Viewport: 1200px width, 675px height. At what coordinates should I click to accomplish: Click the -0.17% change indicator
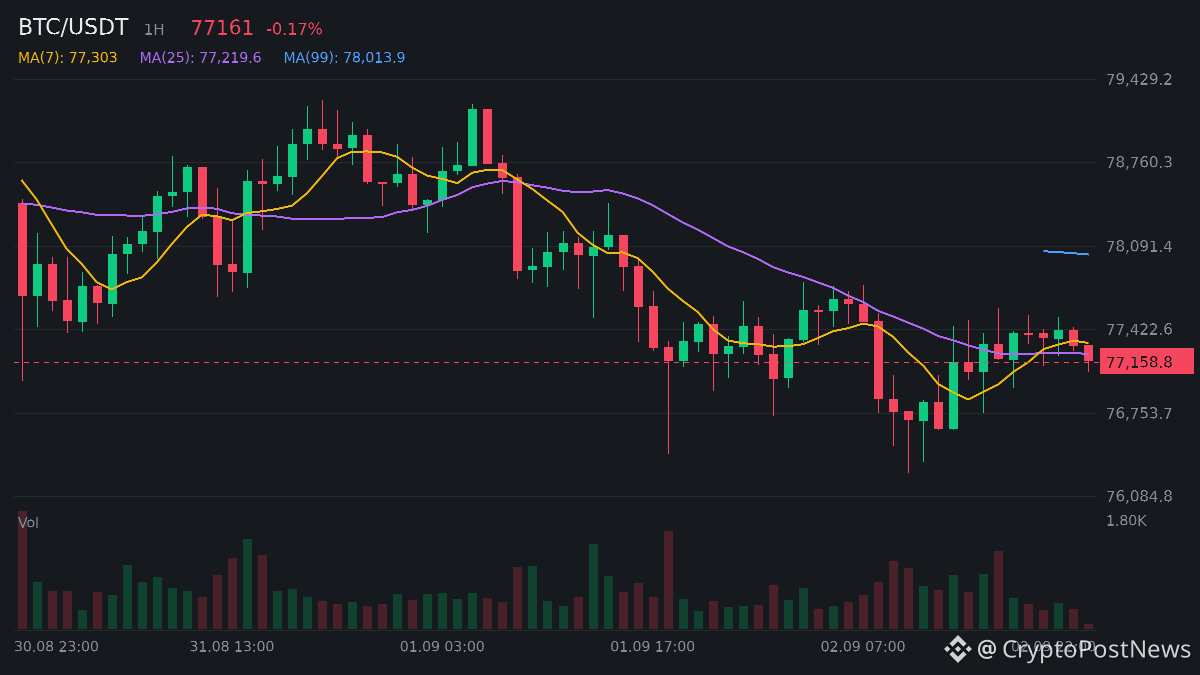click(x=294, y=29)
